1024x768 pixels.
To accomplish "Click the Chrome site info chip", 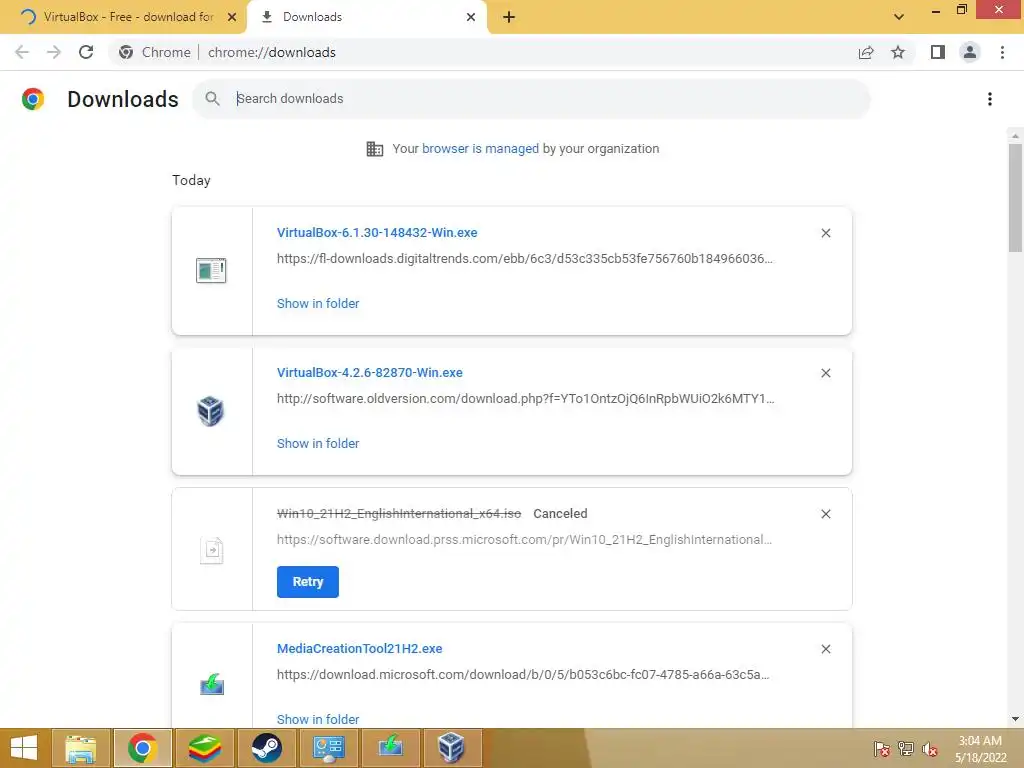I will pos(155,52).
